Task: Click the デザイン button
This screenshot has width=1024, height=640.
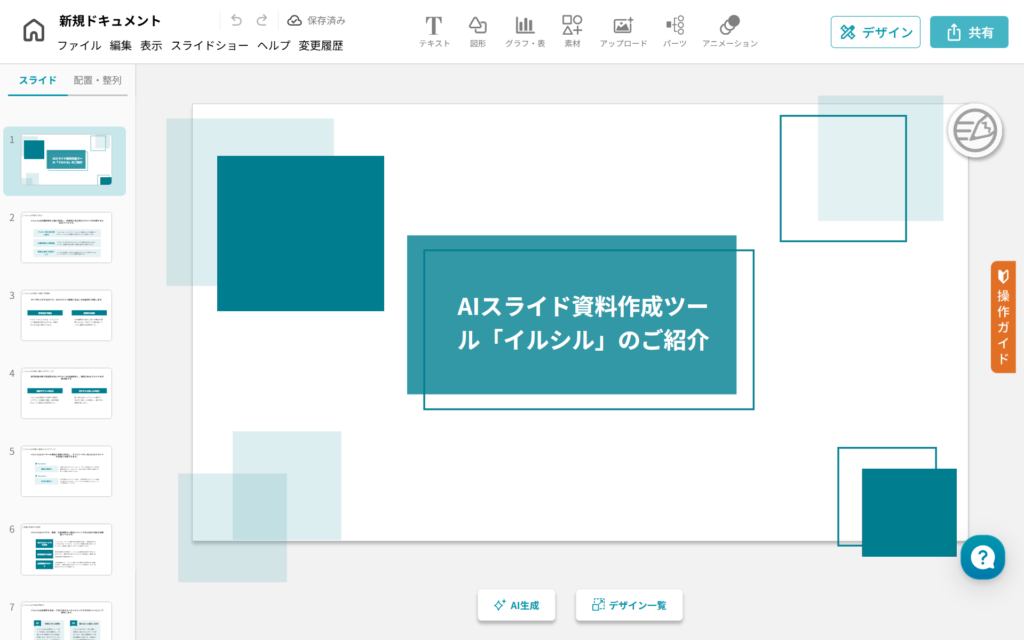Action: 875,32
